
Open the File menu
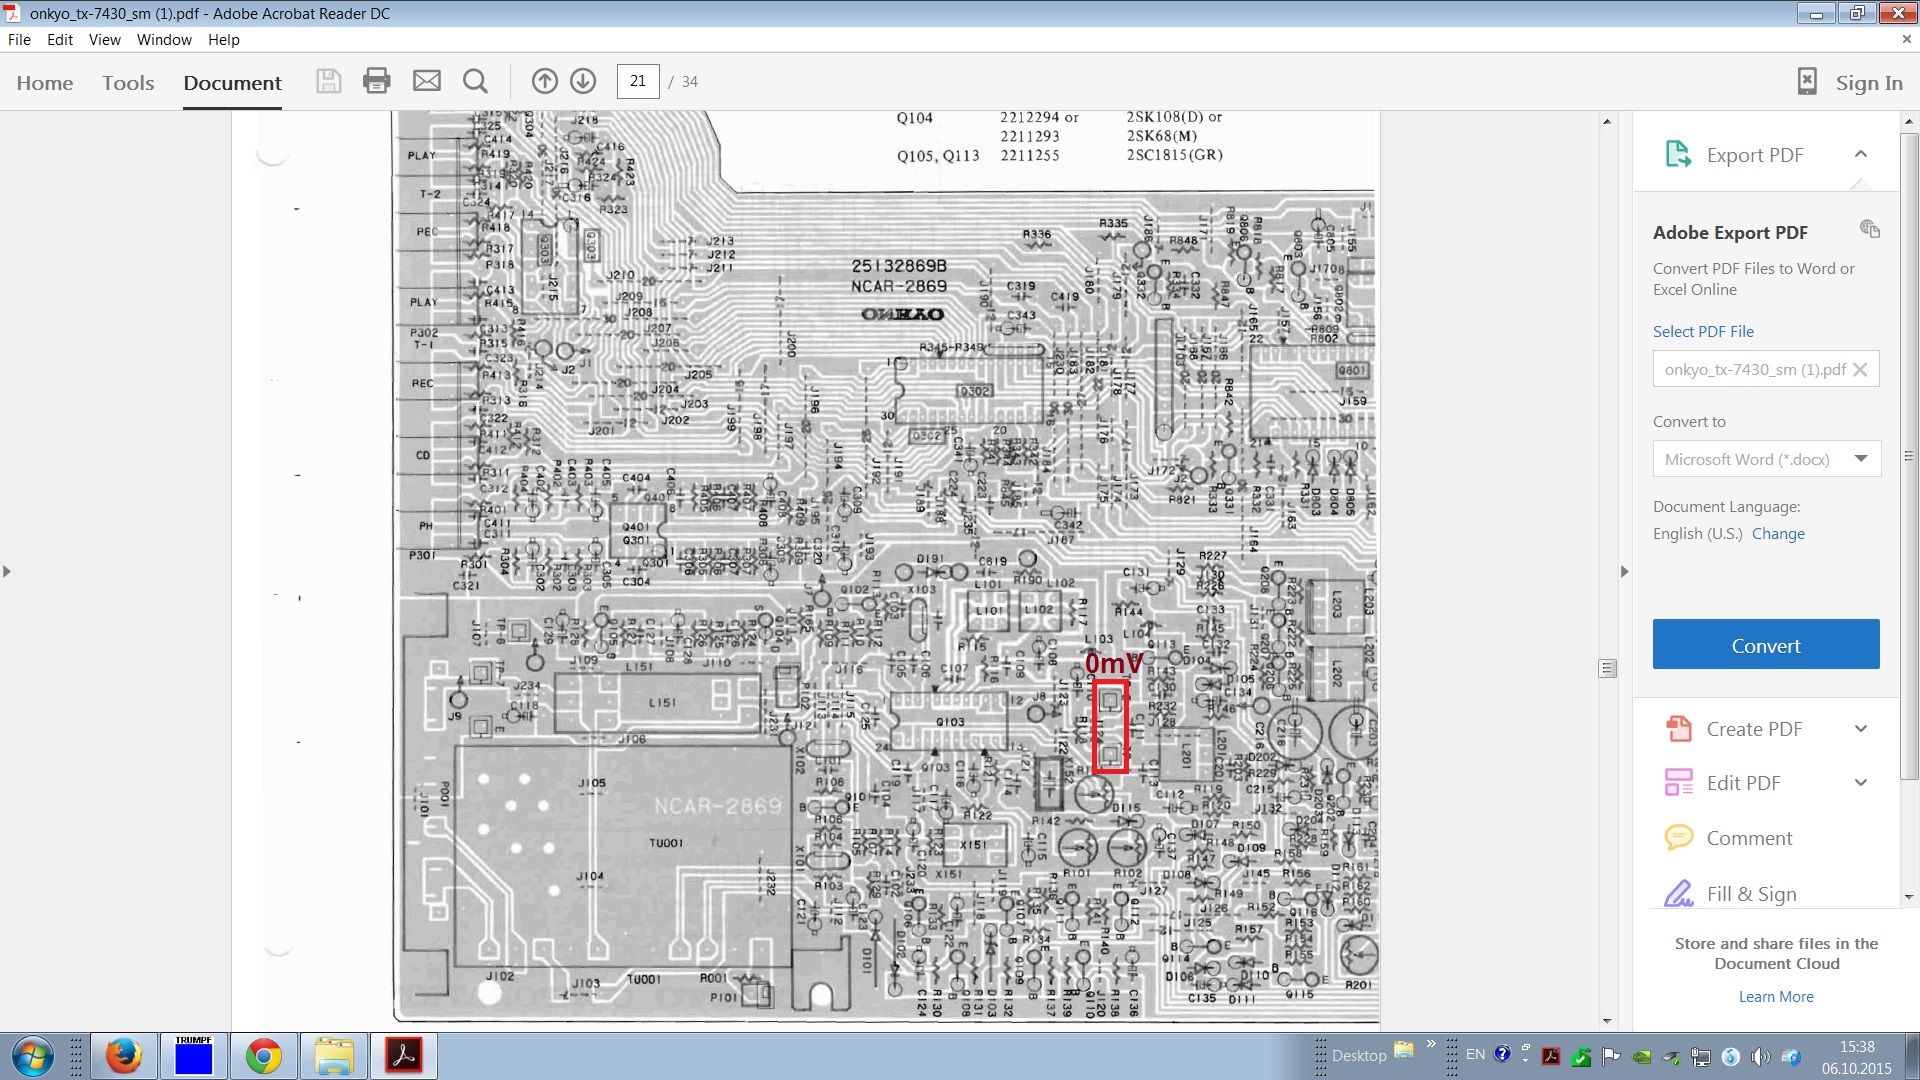point(19,40)
